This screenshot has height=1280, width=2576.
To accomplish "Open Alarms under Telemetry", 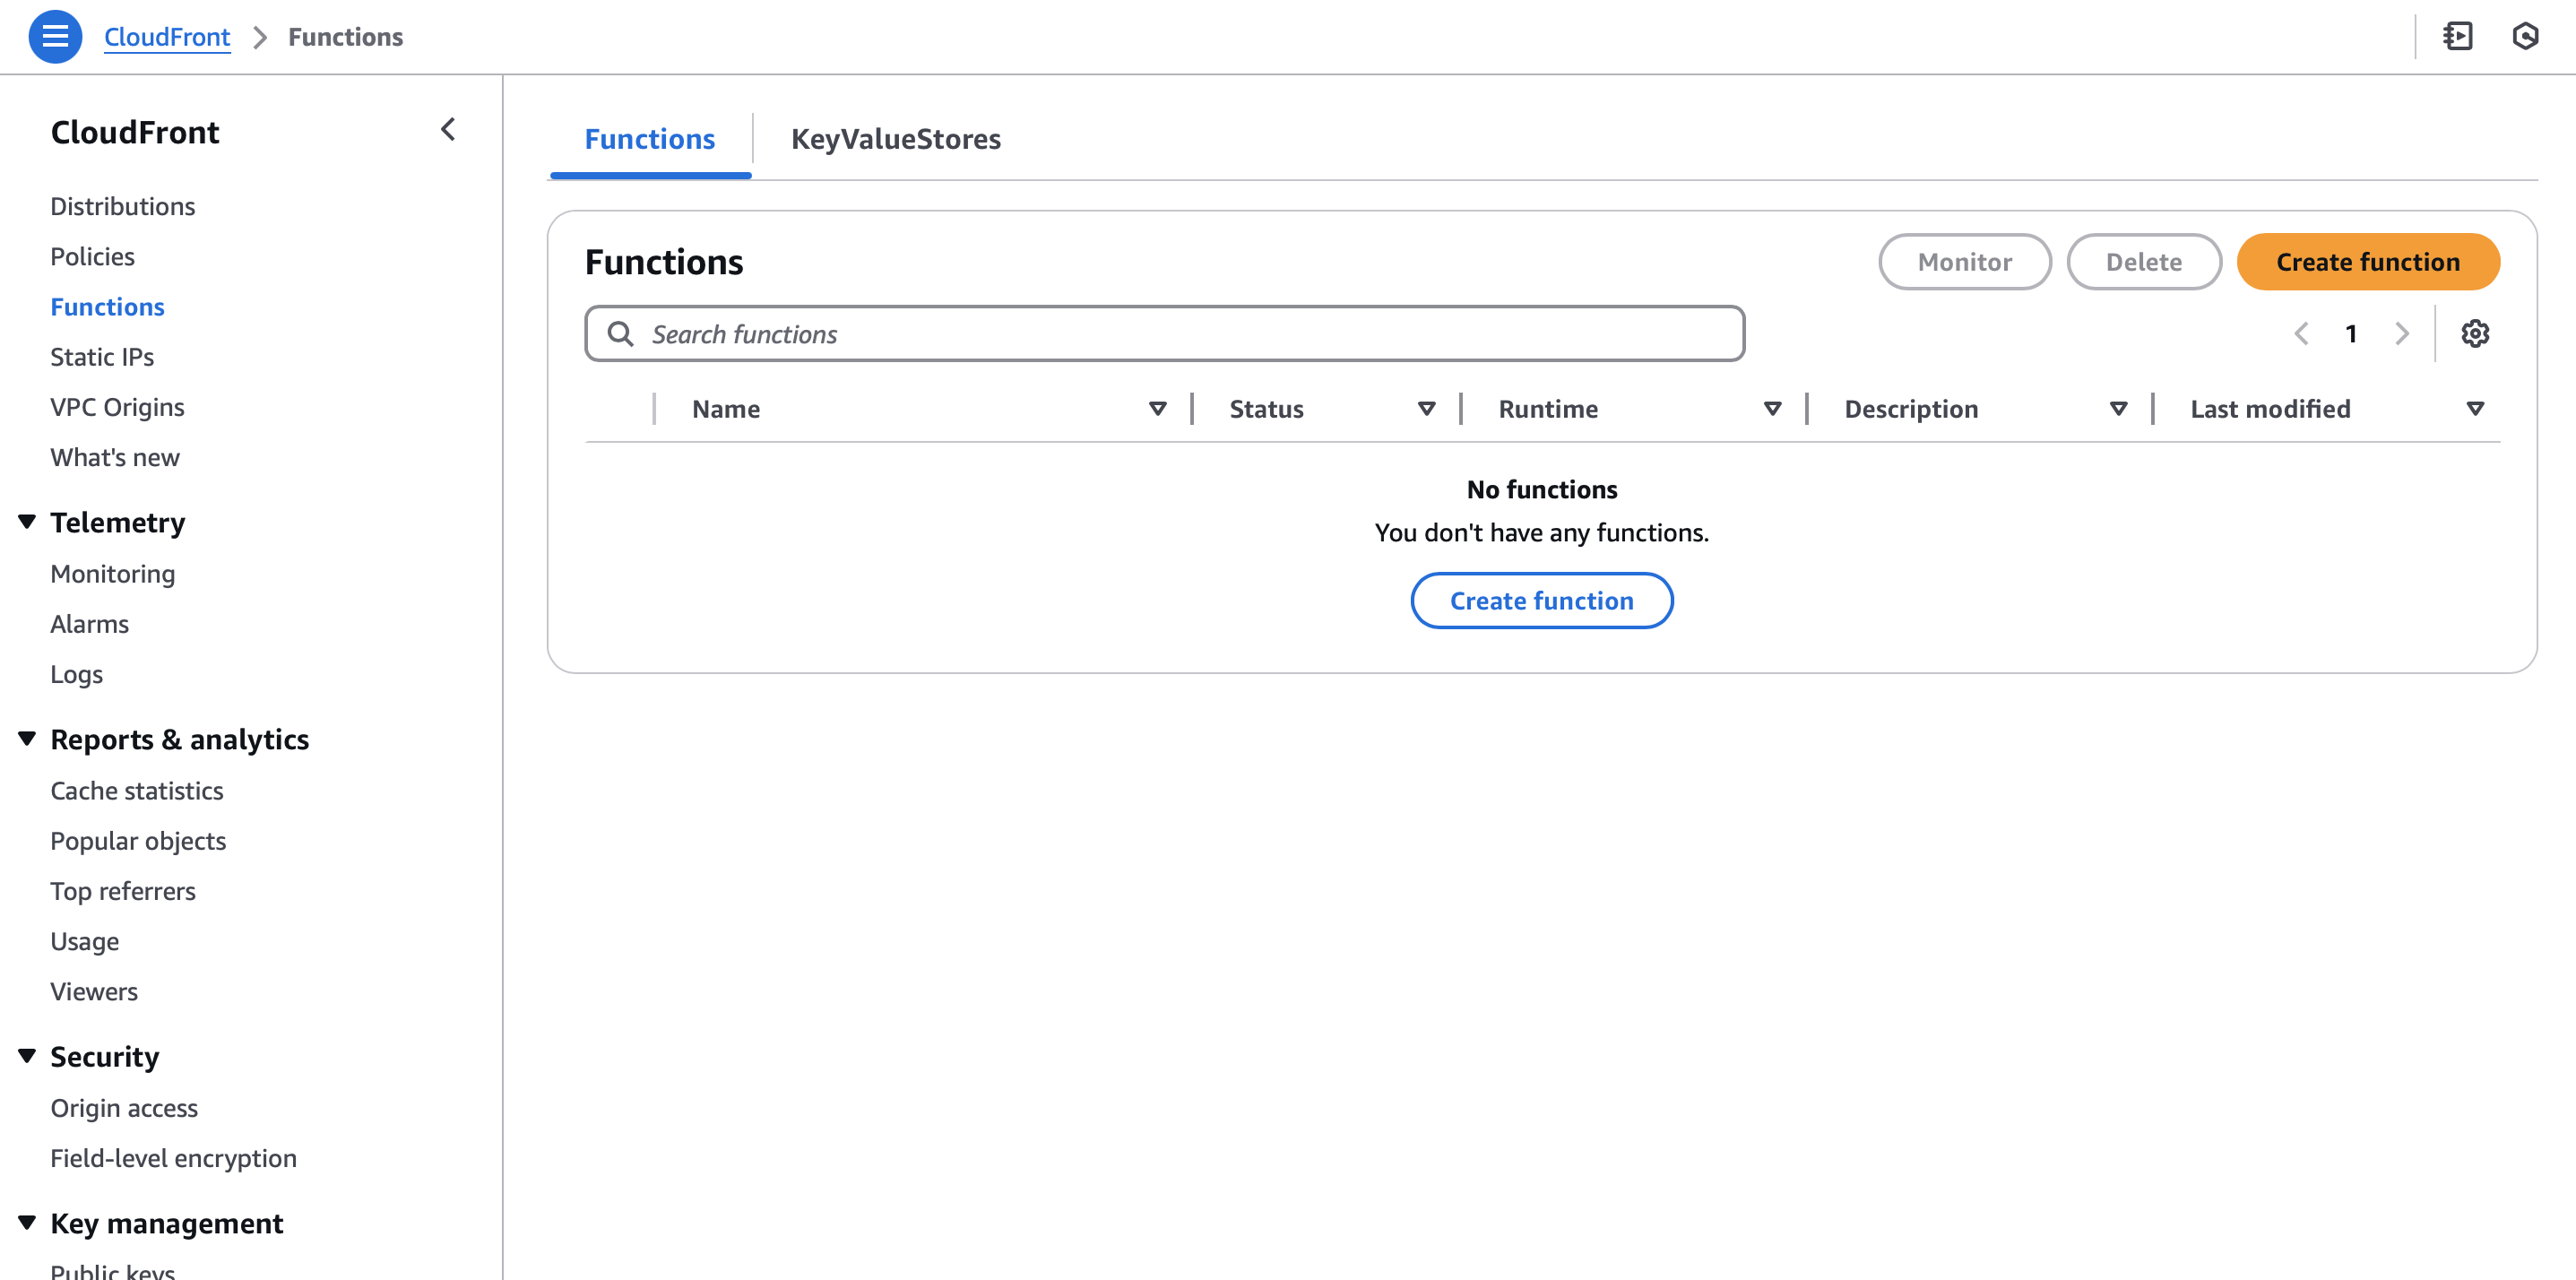I will 90,624.
